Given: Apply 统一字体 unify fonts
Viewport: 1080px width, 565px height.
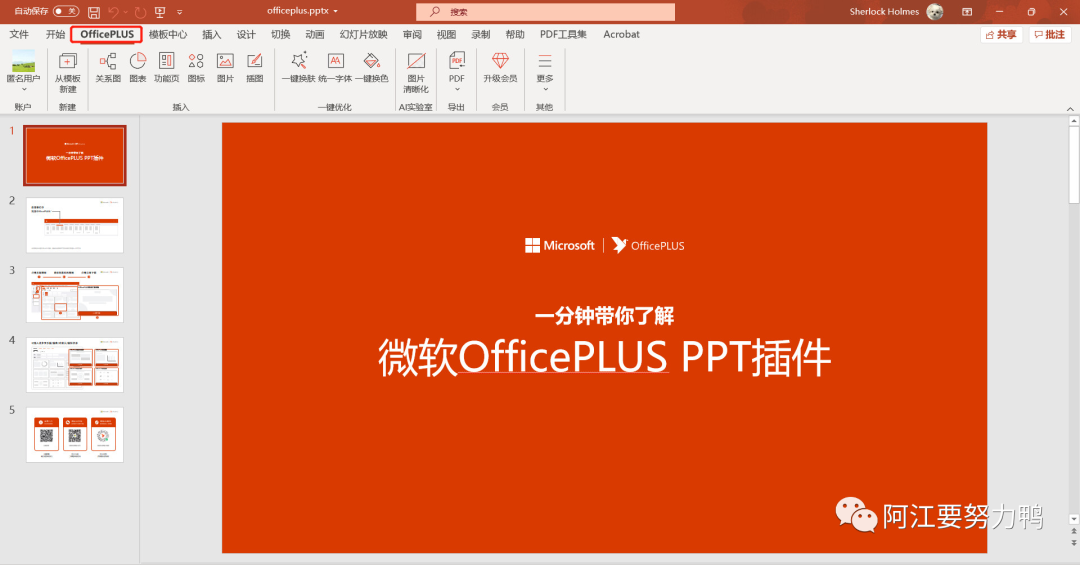Looking at the screenshot, I should tap(335, 68).
